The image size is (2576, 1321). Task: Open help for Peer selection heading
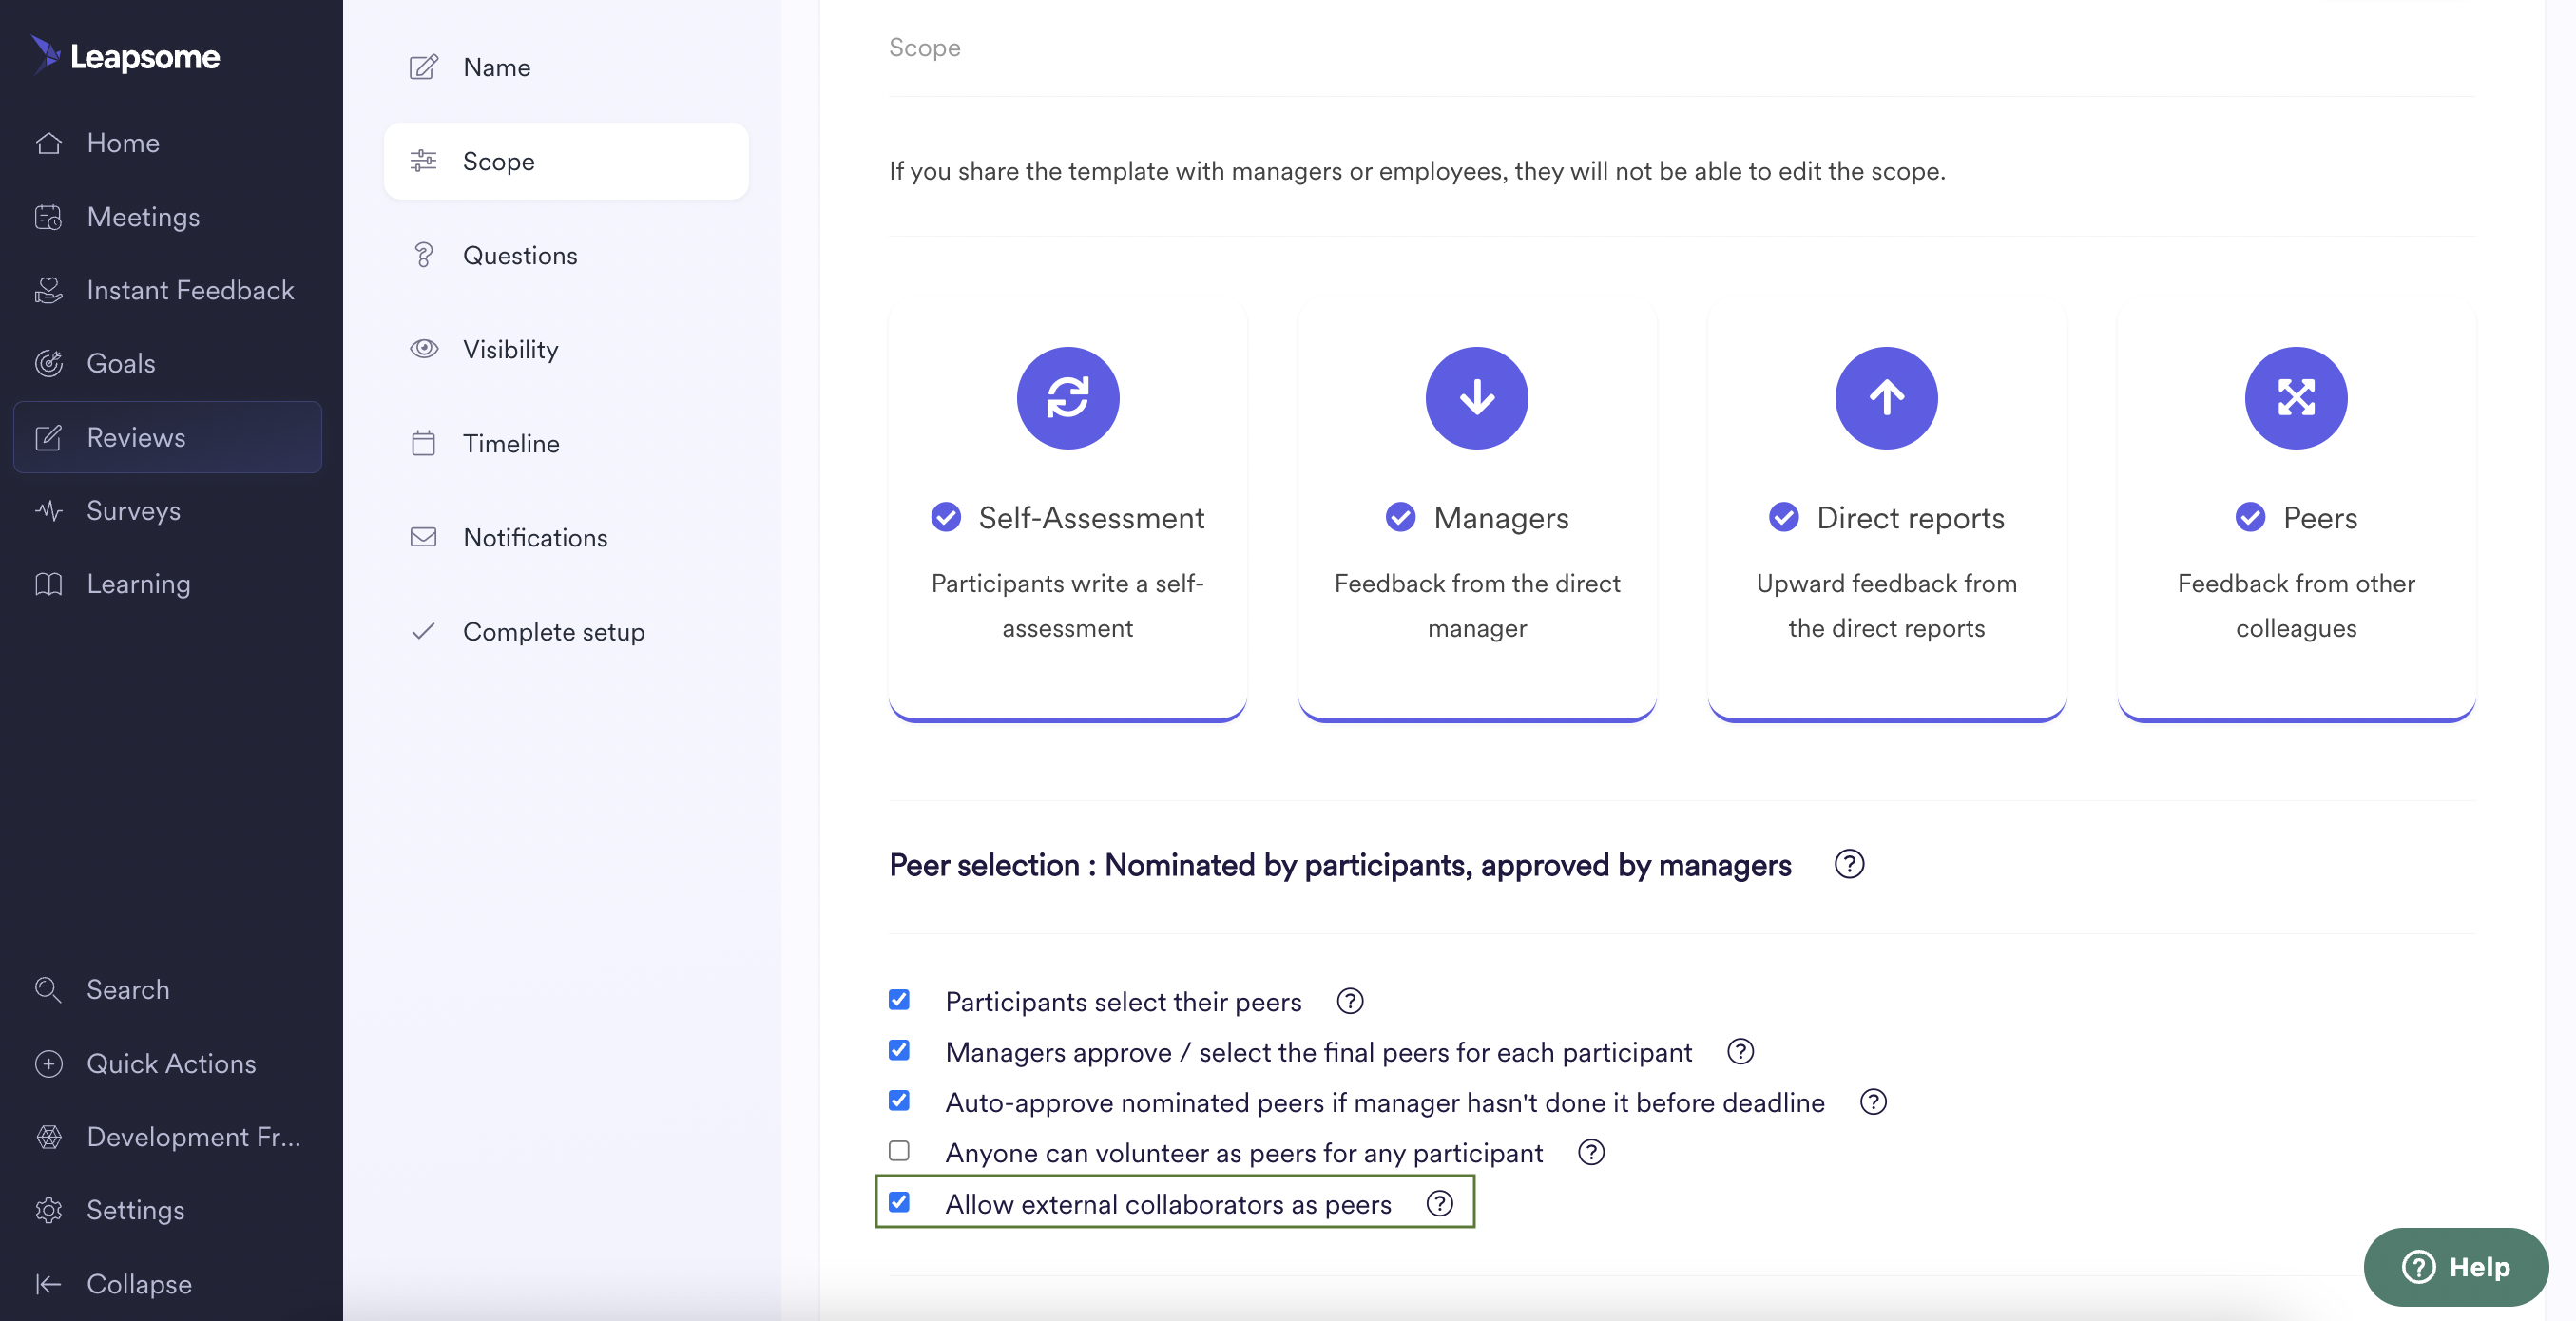[1849, 864]
